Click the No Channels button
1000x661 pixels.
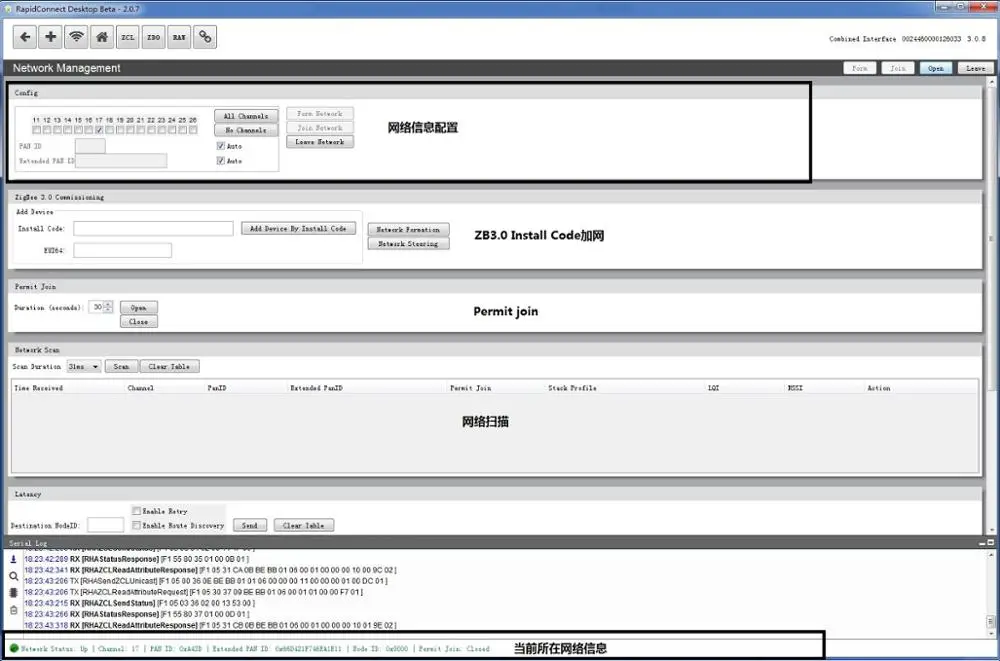246,130
